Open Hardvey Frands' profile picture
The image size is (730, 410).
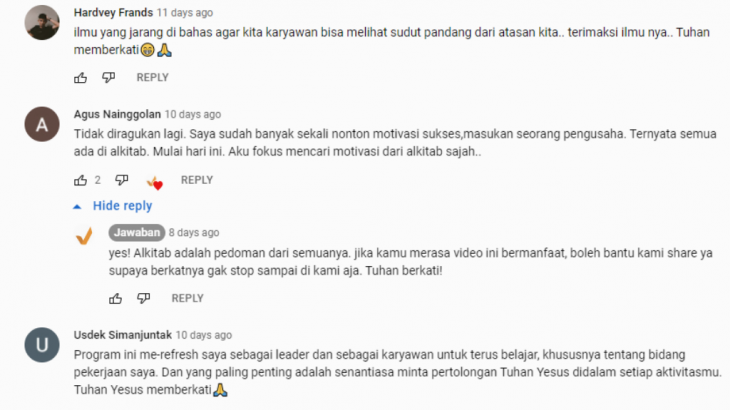click(42, 22)
